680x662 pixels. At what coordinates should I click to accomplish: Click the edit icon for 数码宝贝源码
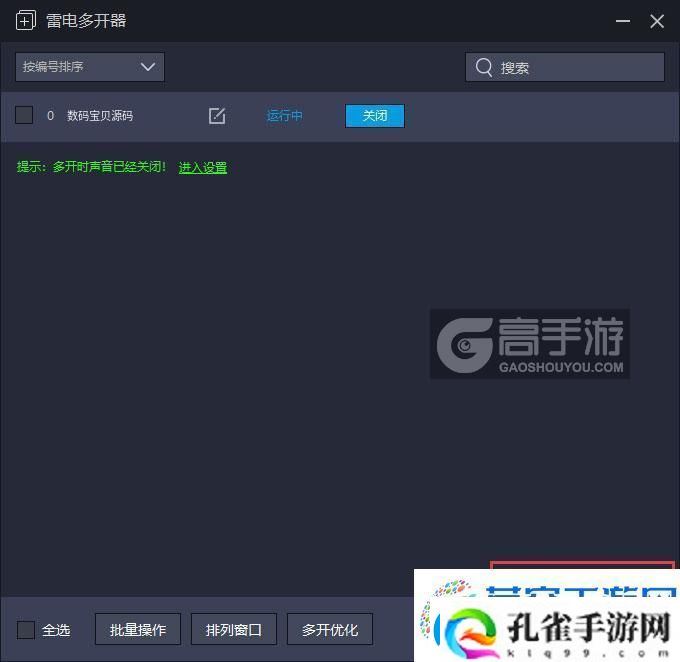click(217, 115)
